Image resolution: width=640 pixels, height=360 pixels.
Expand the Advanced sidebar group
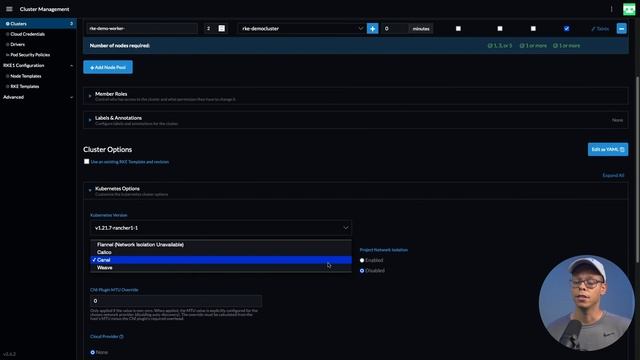[x=72, y=97]
